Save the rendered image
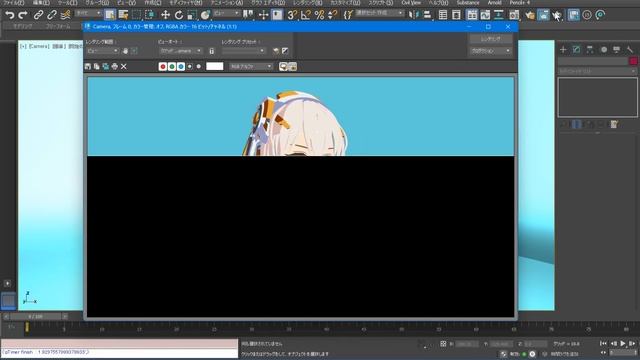Screen dimensions: 640x360 point(88,67)
